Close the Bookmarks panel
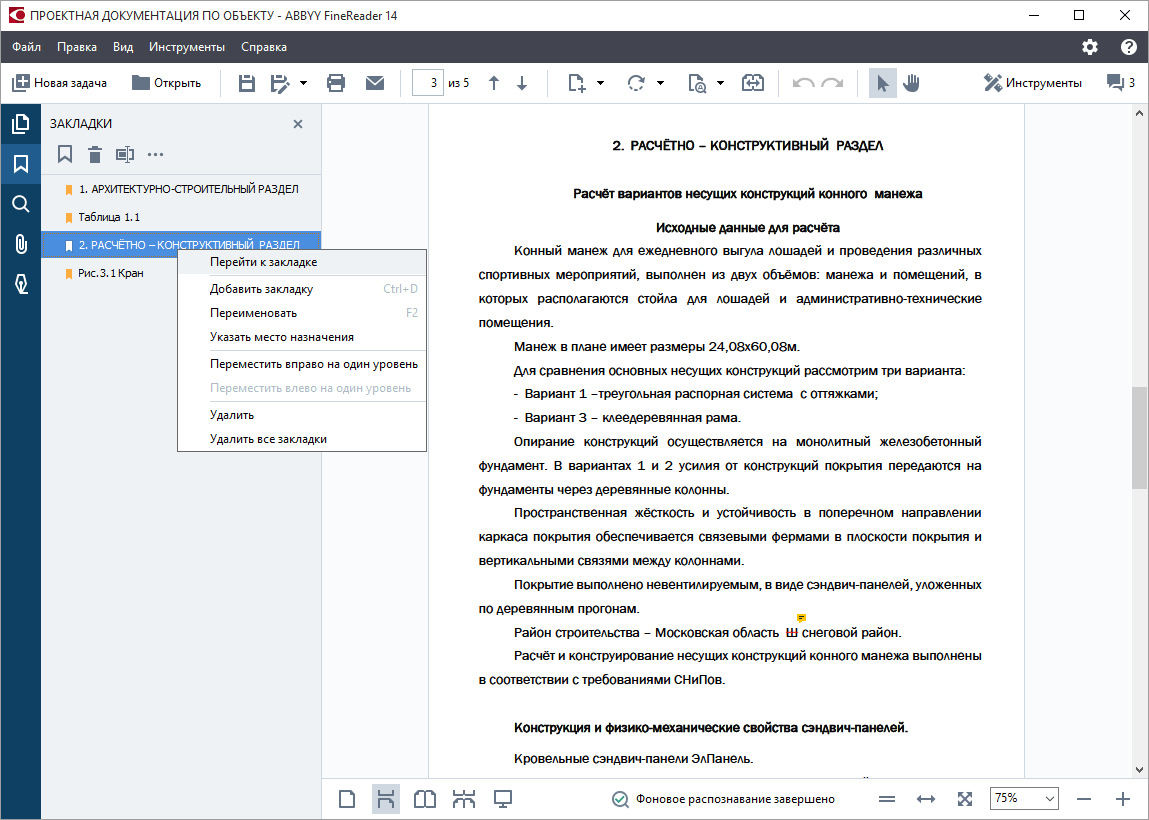This screenshot has width=1149, height=820. (x=298, y=124)
